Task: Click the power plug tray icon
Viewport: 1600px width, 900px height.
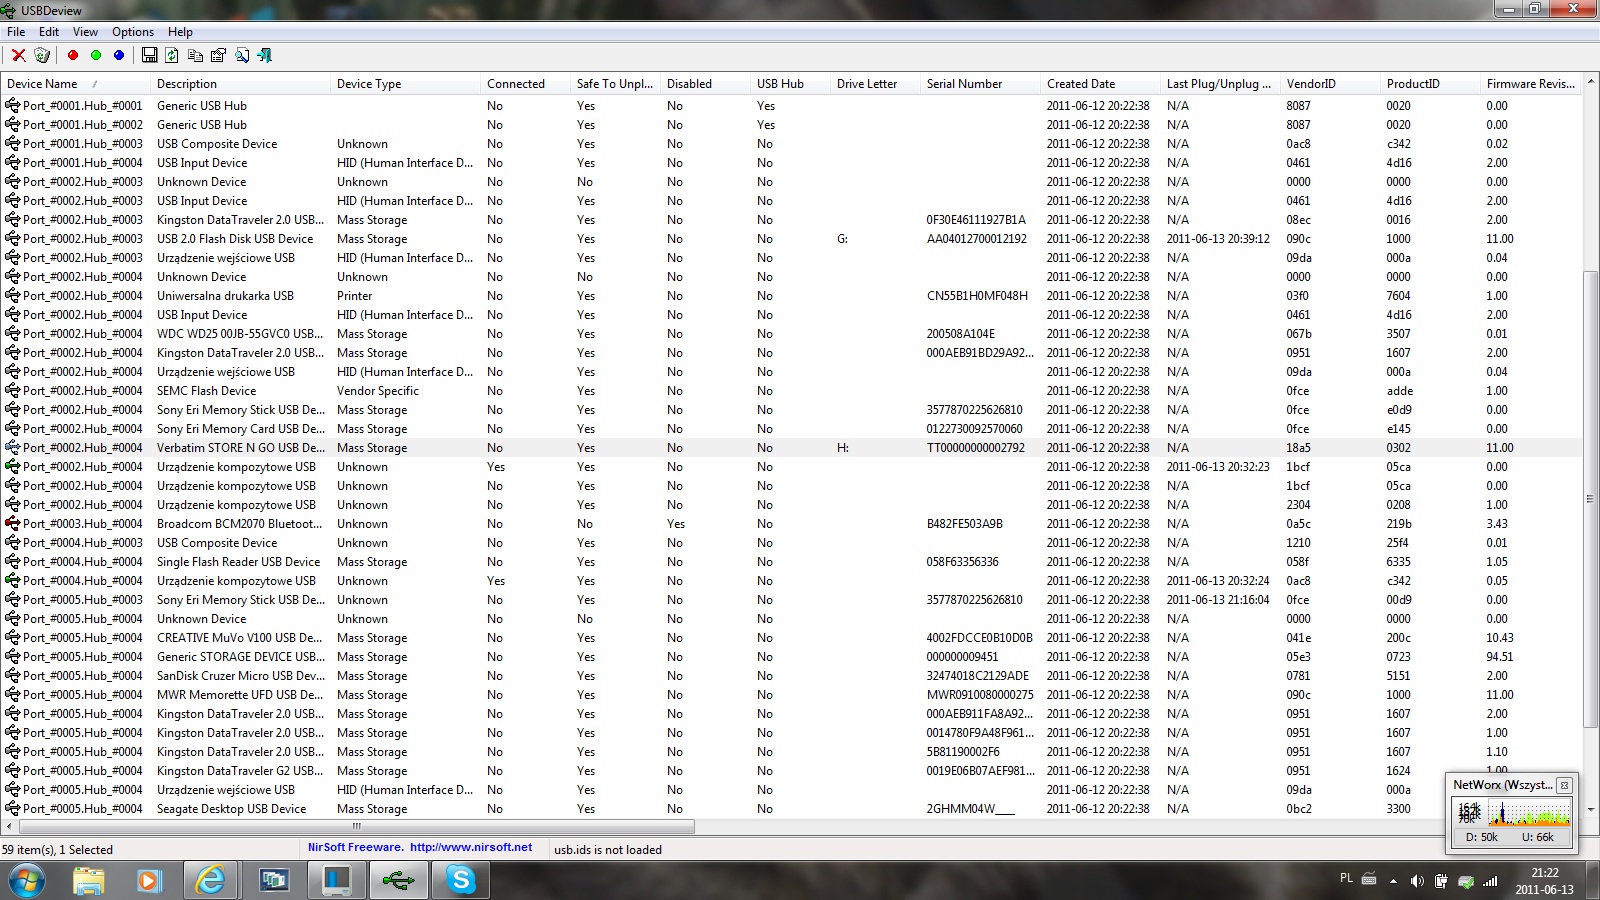Action: point(1441,881)
